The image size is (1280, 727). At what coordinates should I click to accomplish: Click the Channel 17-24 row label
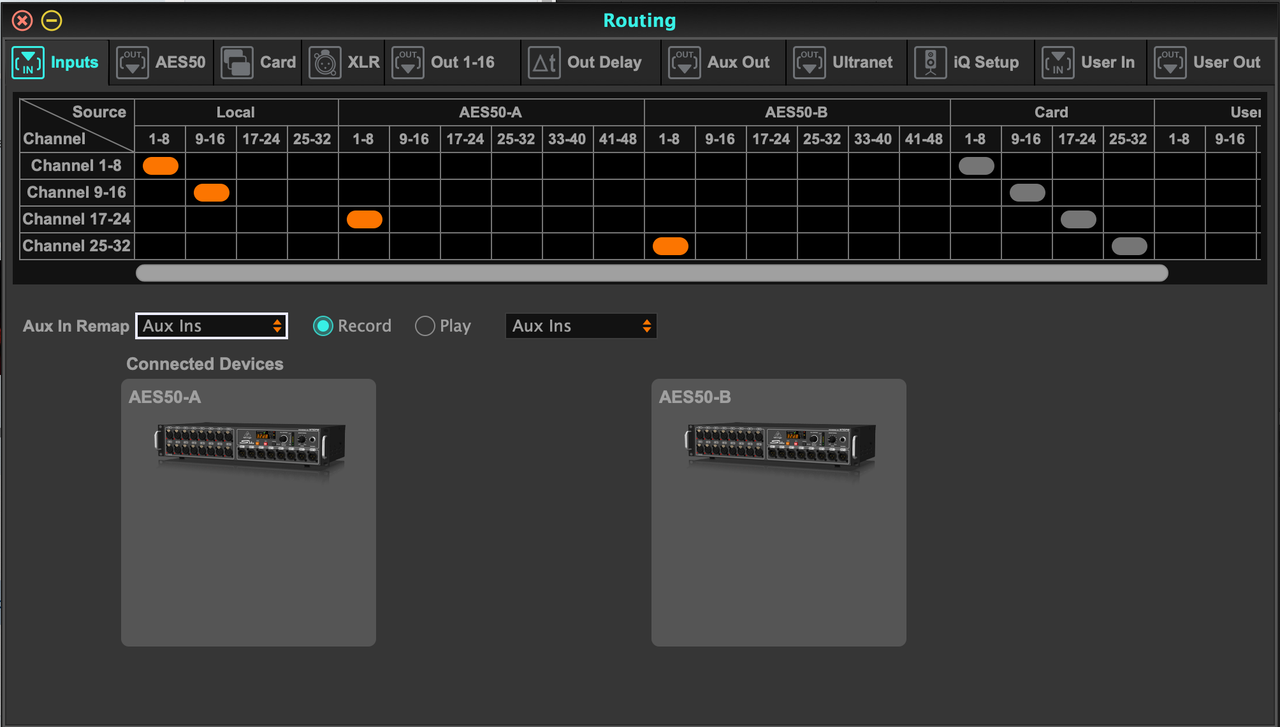(76, 219)
